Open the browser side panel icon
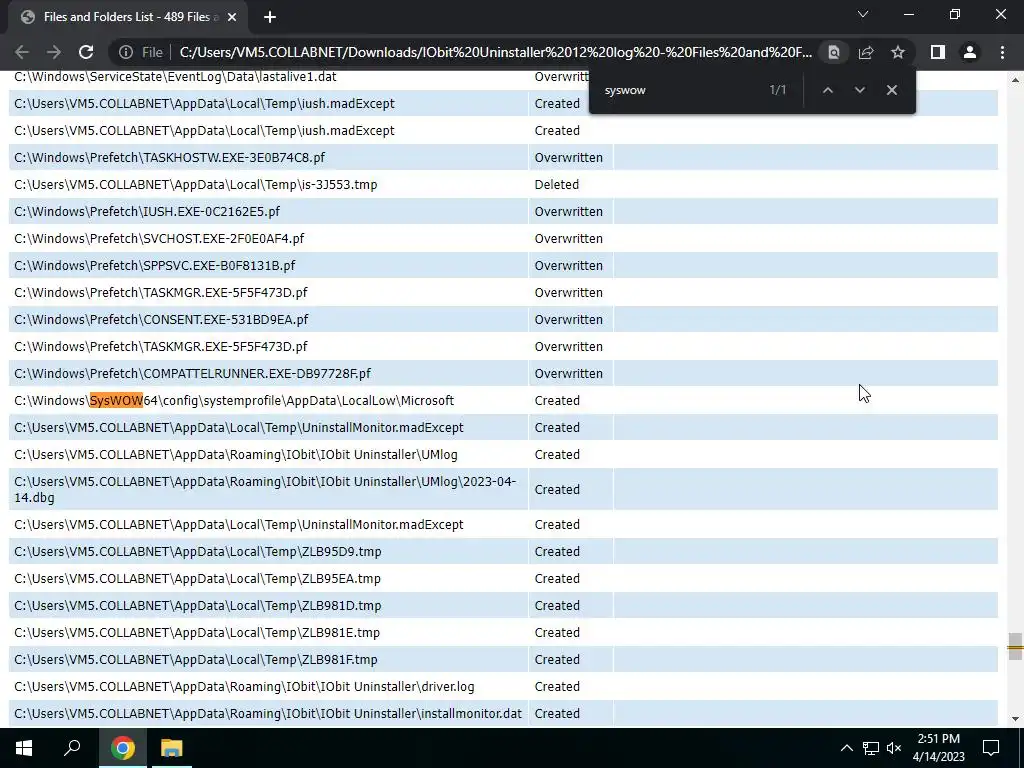 click(x=938, y=52)
